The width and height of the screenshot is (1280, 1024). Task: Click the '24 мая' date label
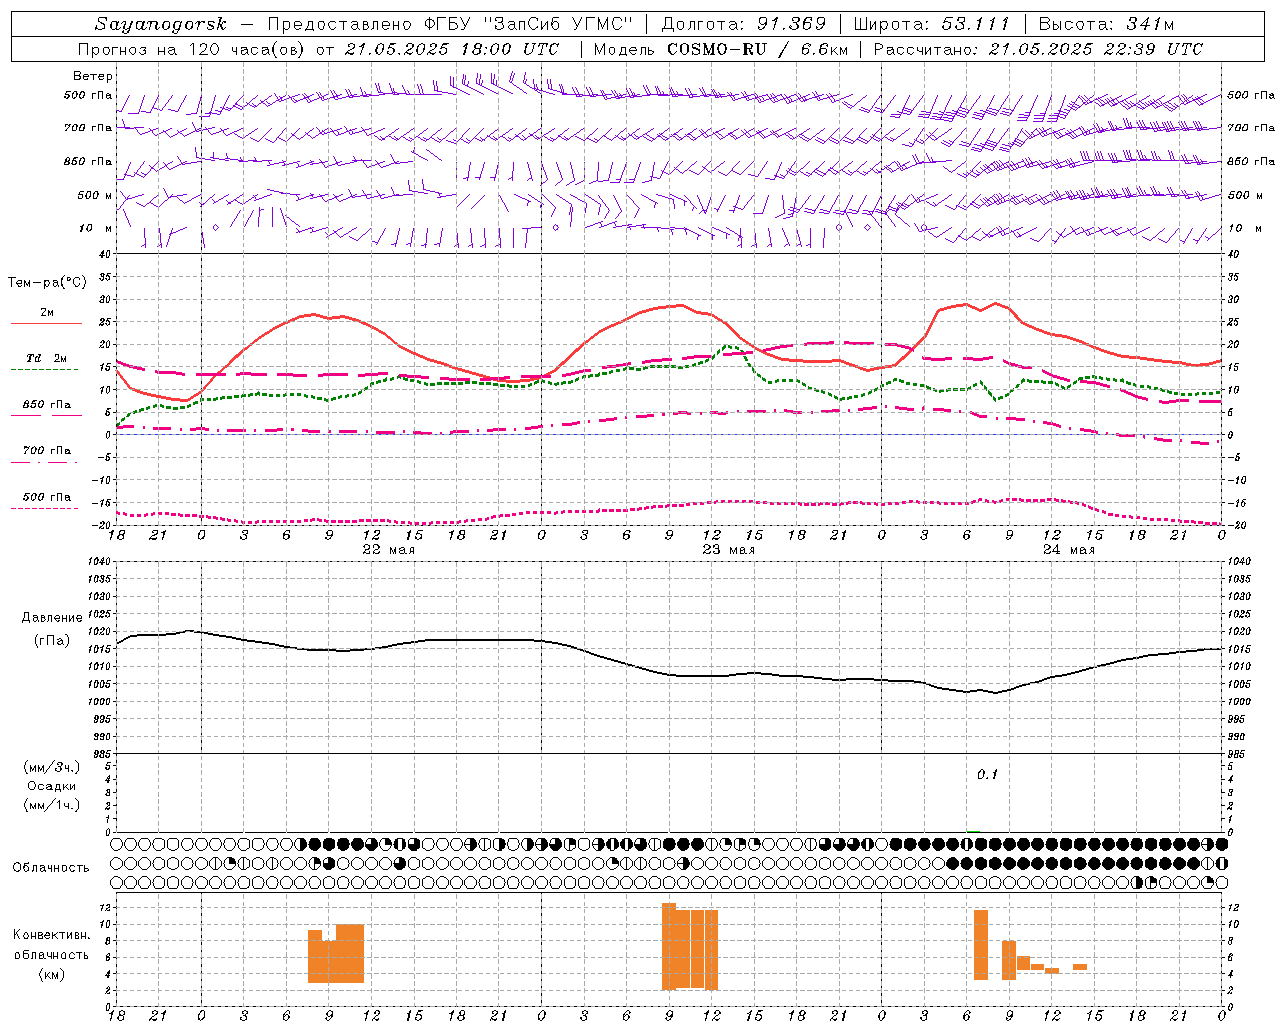point(1068,550)
